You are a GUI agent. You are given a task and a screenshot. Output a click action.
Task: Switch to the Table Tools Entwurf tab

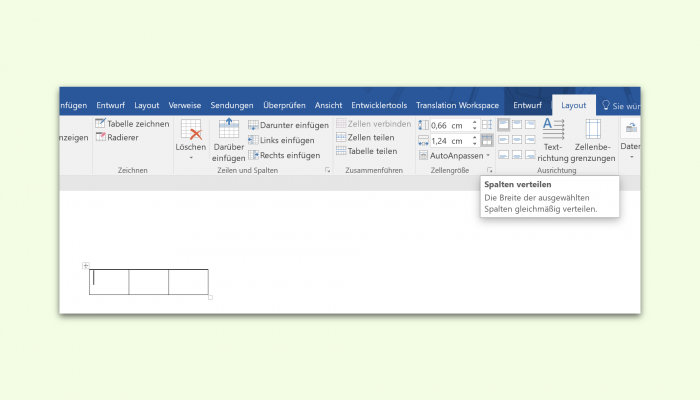(x=527, y=105)
